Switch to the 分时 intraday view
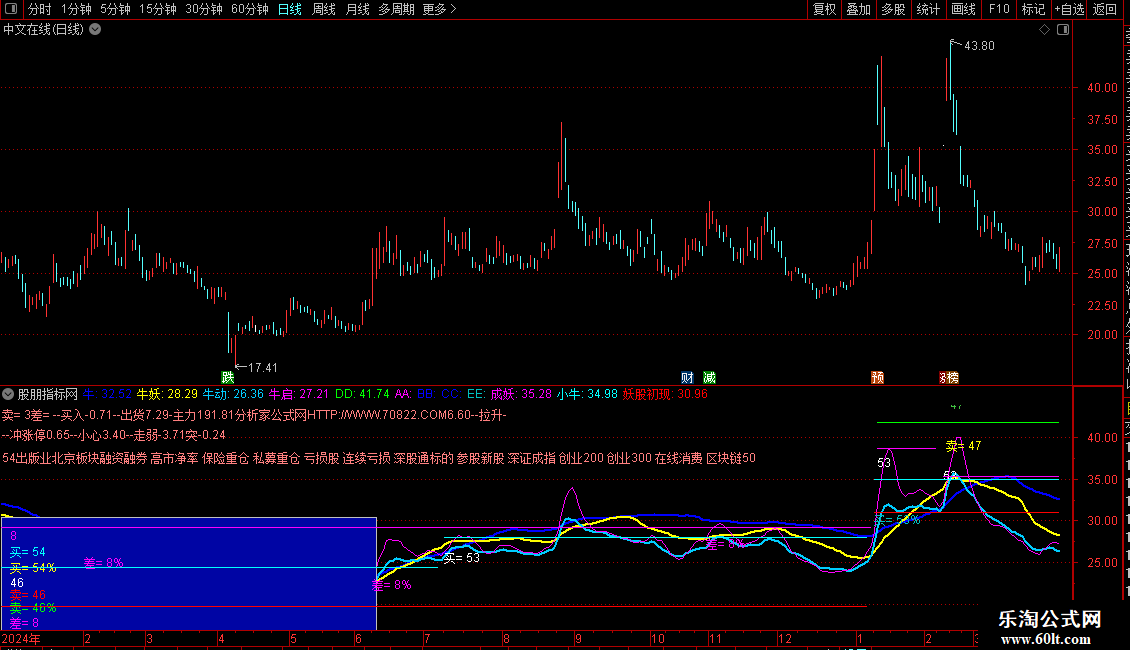This screenshot has height=650, width=1130. tap(39, 10)
